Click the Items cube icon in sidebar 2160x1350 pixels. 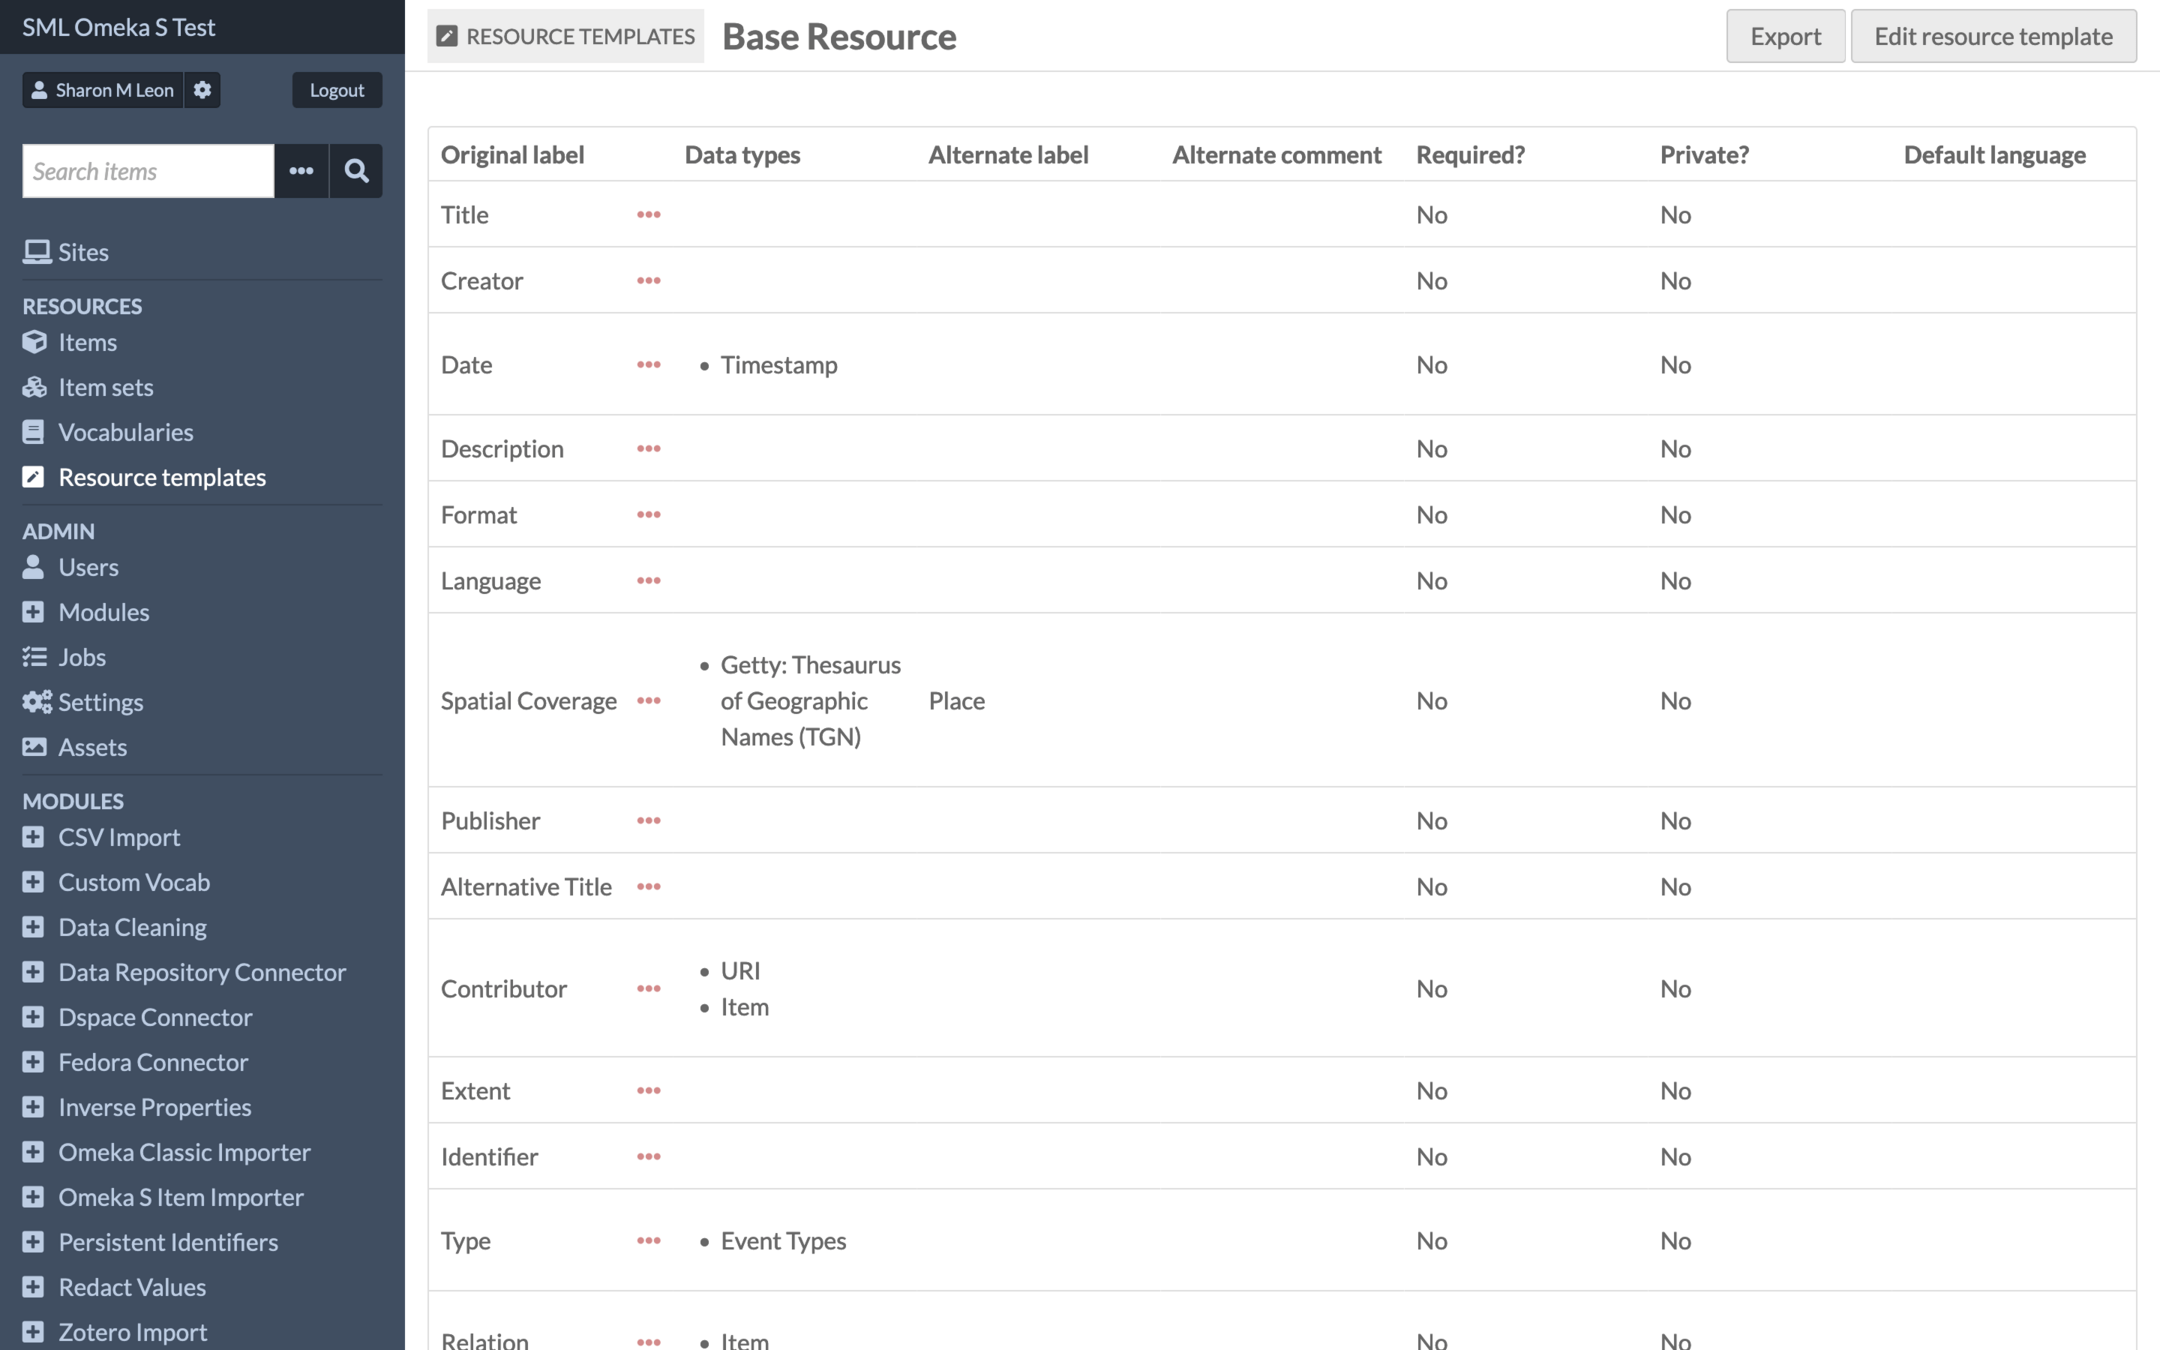[34, 342]
